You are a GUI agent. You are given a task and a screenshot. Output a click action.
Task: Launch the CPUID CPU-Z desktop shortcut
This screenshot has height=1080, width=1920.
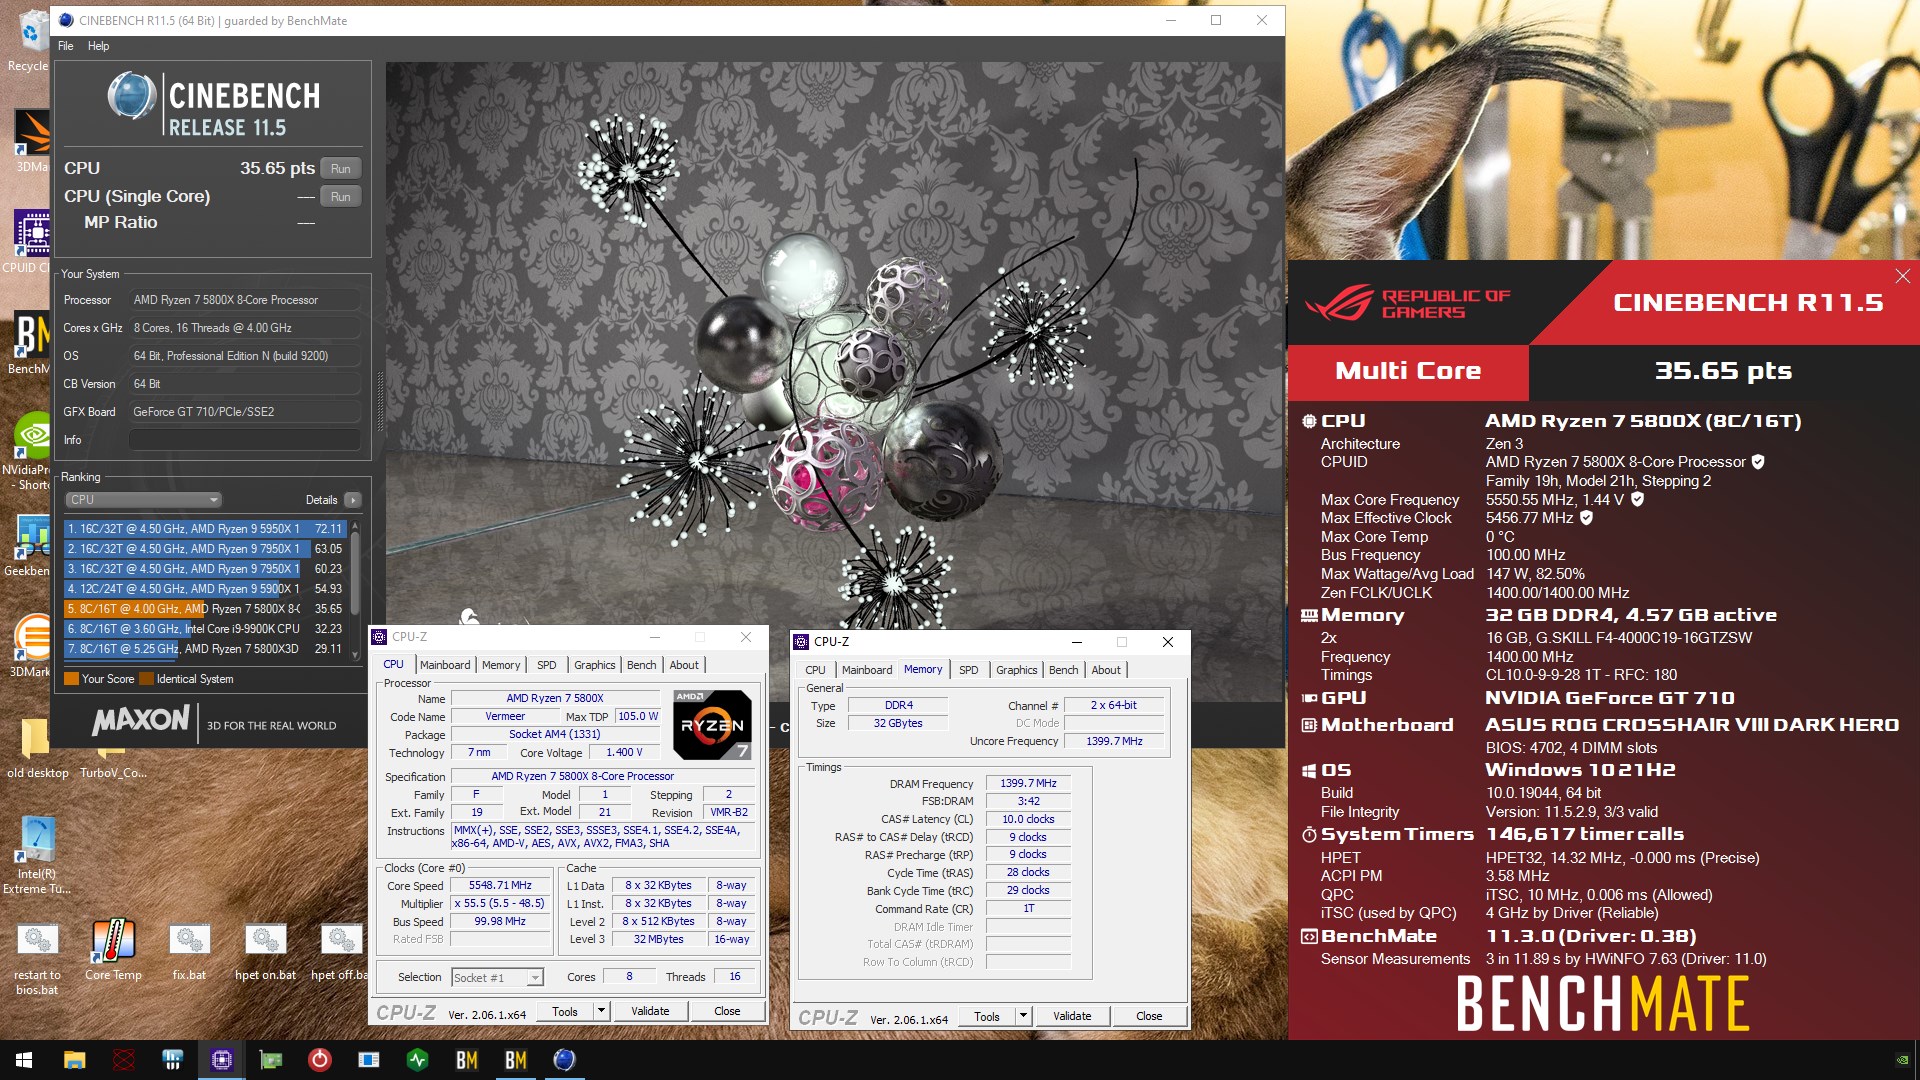32,240
